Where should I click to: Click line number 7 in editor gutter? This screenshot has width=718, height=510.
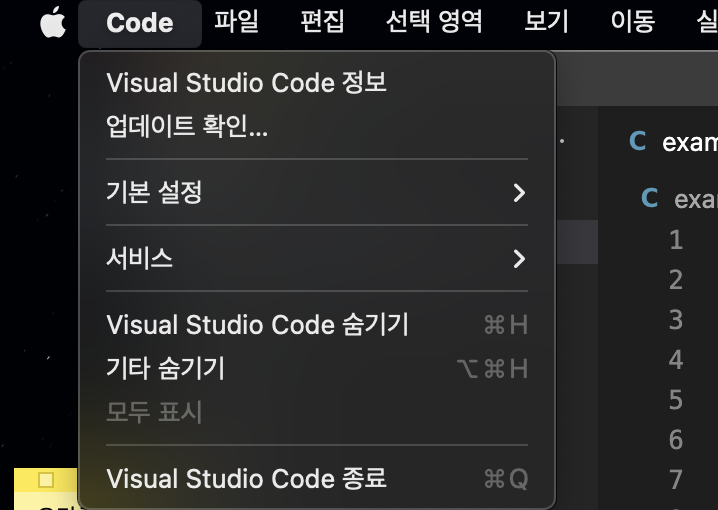point(676,480)
